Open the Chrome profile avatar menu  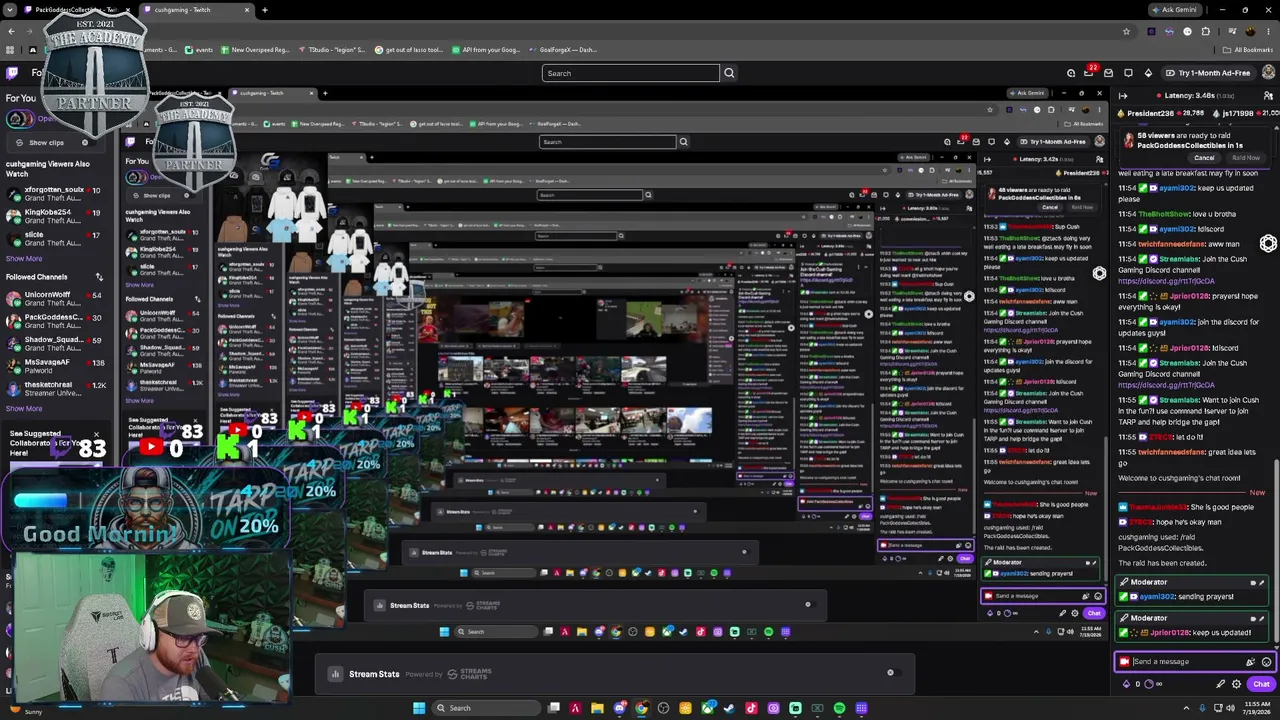[x=1248, y=31]
